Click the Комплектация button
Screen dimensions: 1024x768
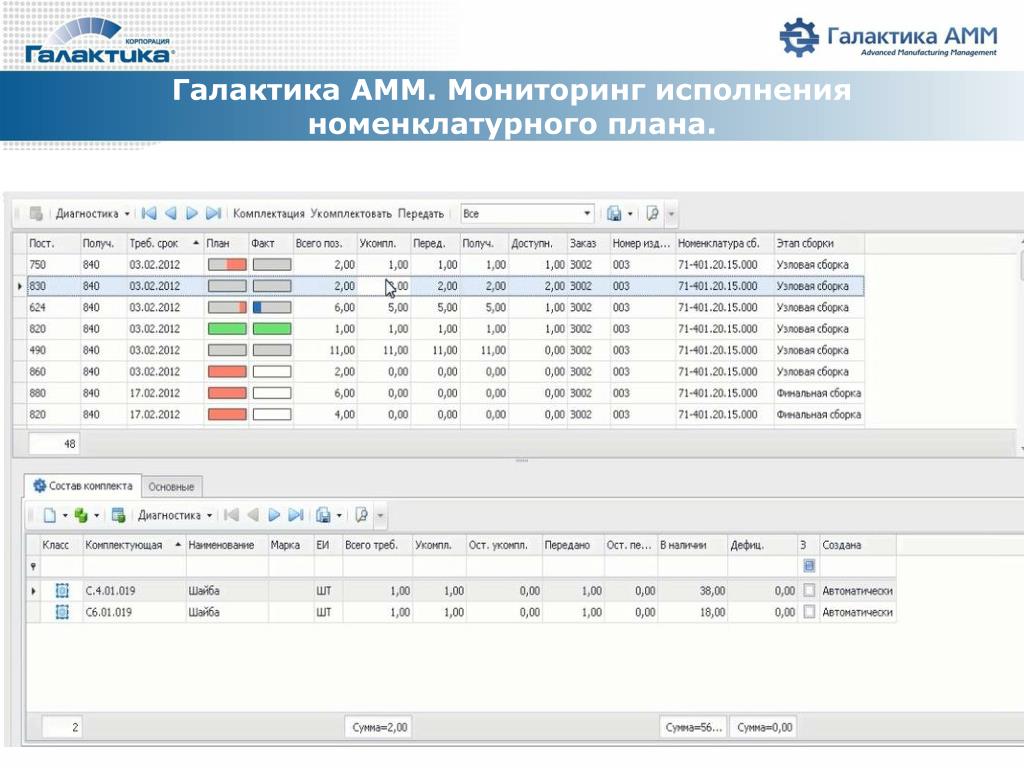(268, 214)
